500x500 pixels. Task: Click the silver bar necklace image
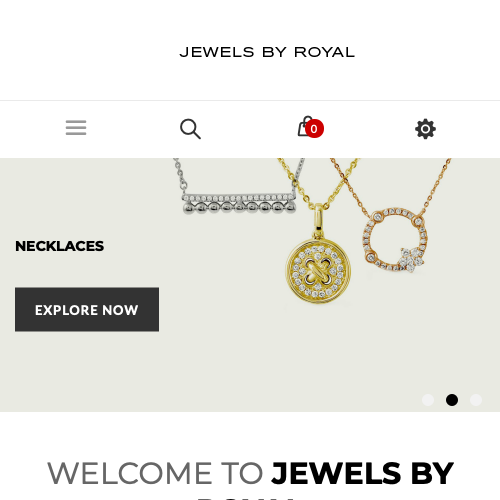[239, 203]
